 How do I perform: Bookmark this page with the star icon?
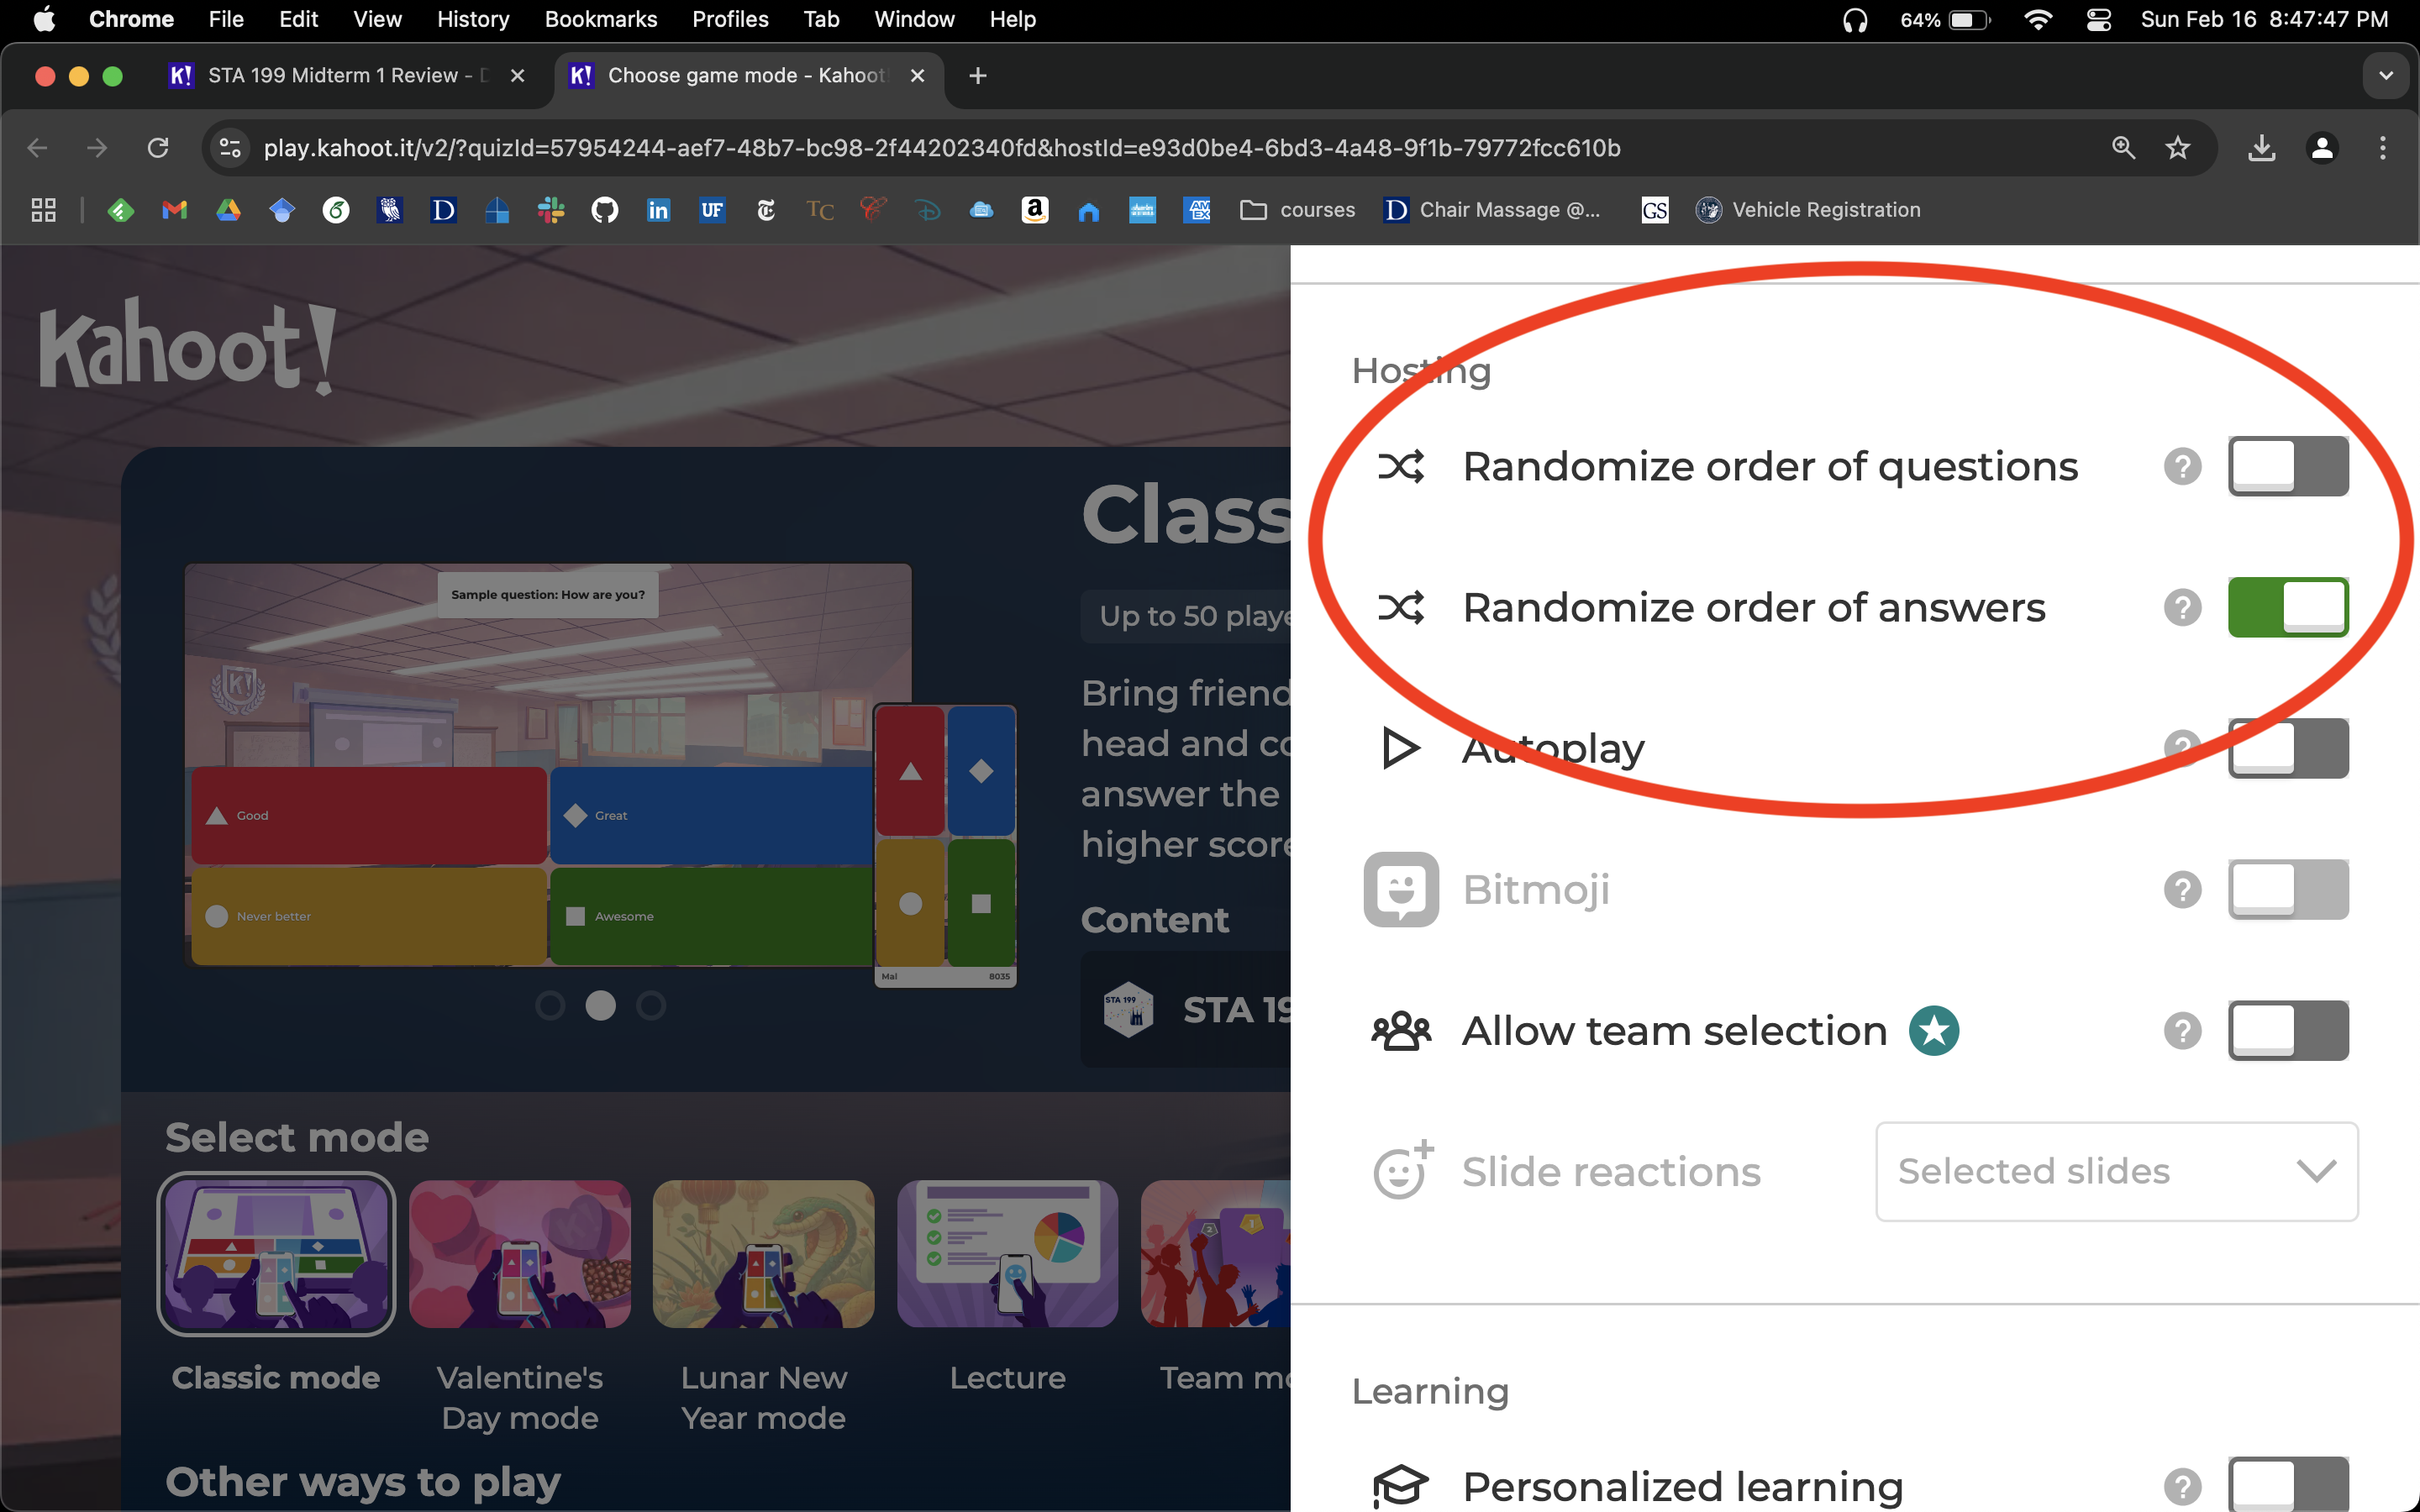pyautogui.click(x=2177, y=148)
